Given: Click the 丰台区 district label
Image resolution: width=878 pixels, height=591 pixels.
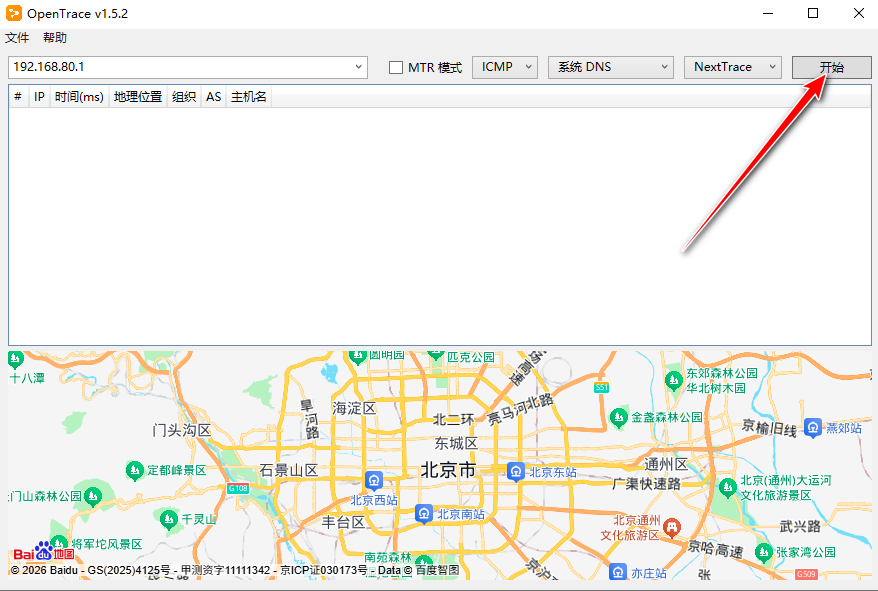Looking at the screenshot, I should coord(343,523).
